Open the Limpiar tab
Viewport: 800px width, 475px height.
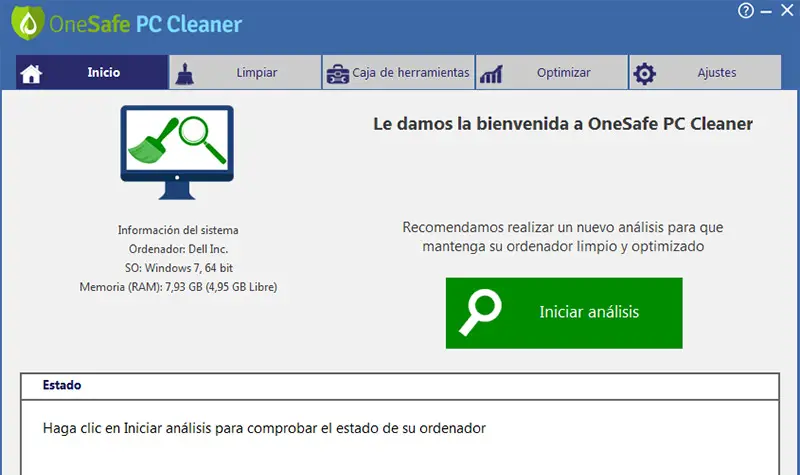(245, 72)
